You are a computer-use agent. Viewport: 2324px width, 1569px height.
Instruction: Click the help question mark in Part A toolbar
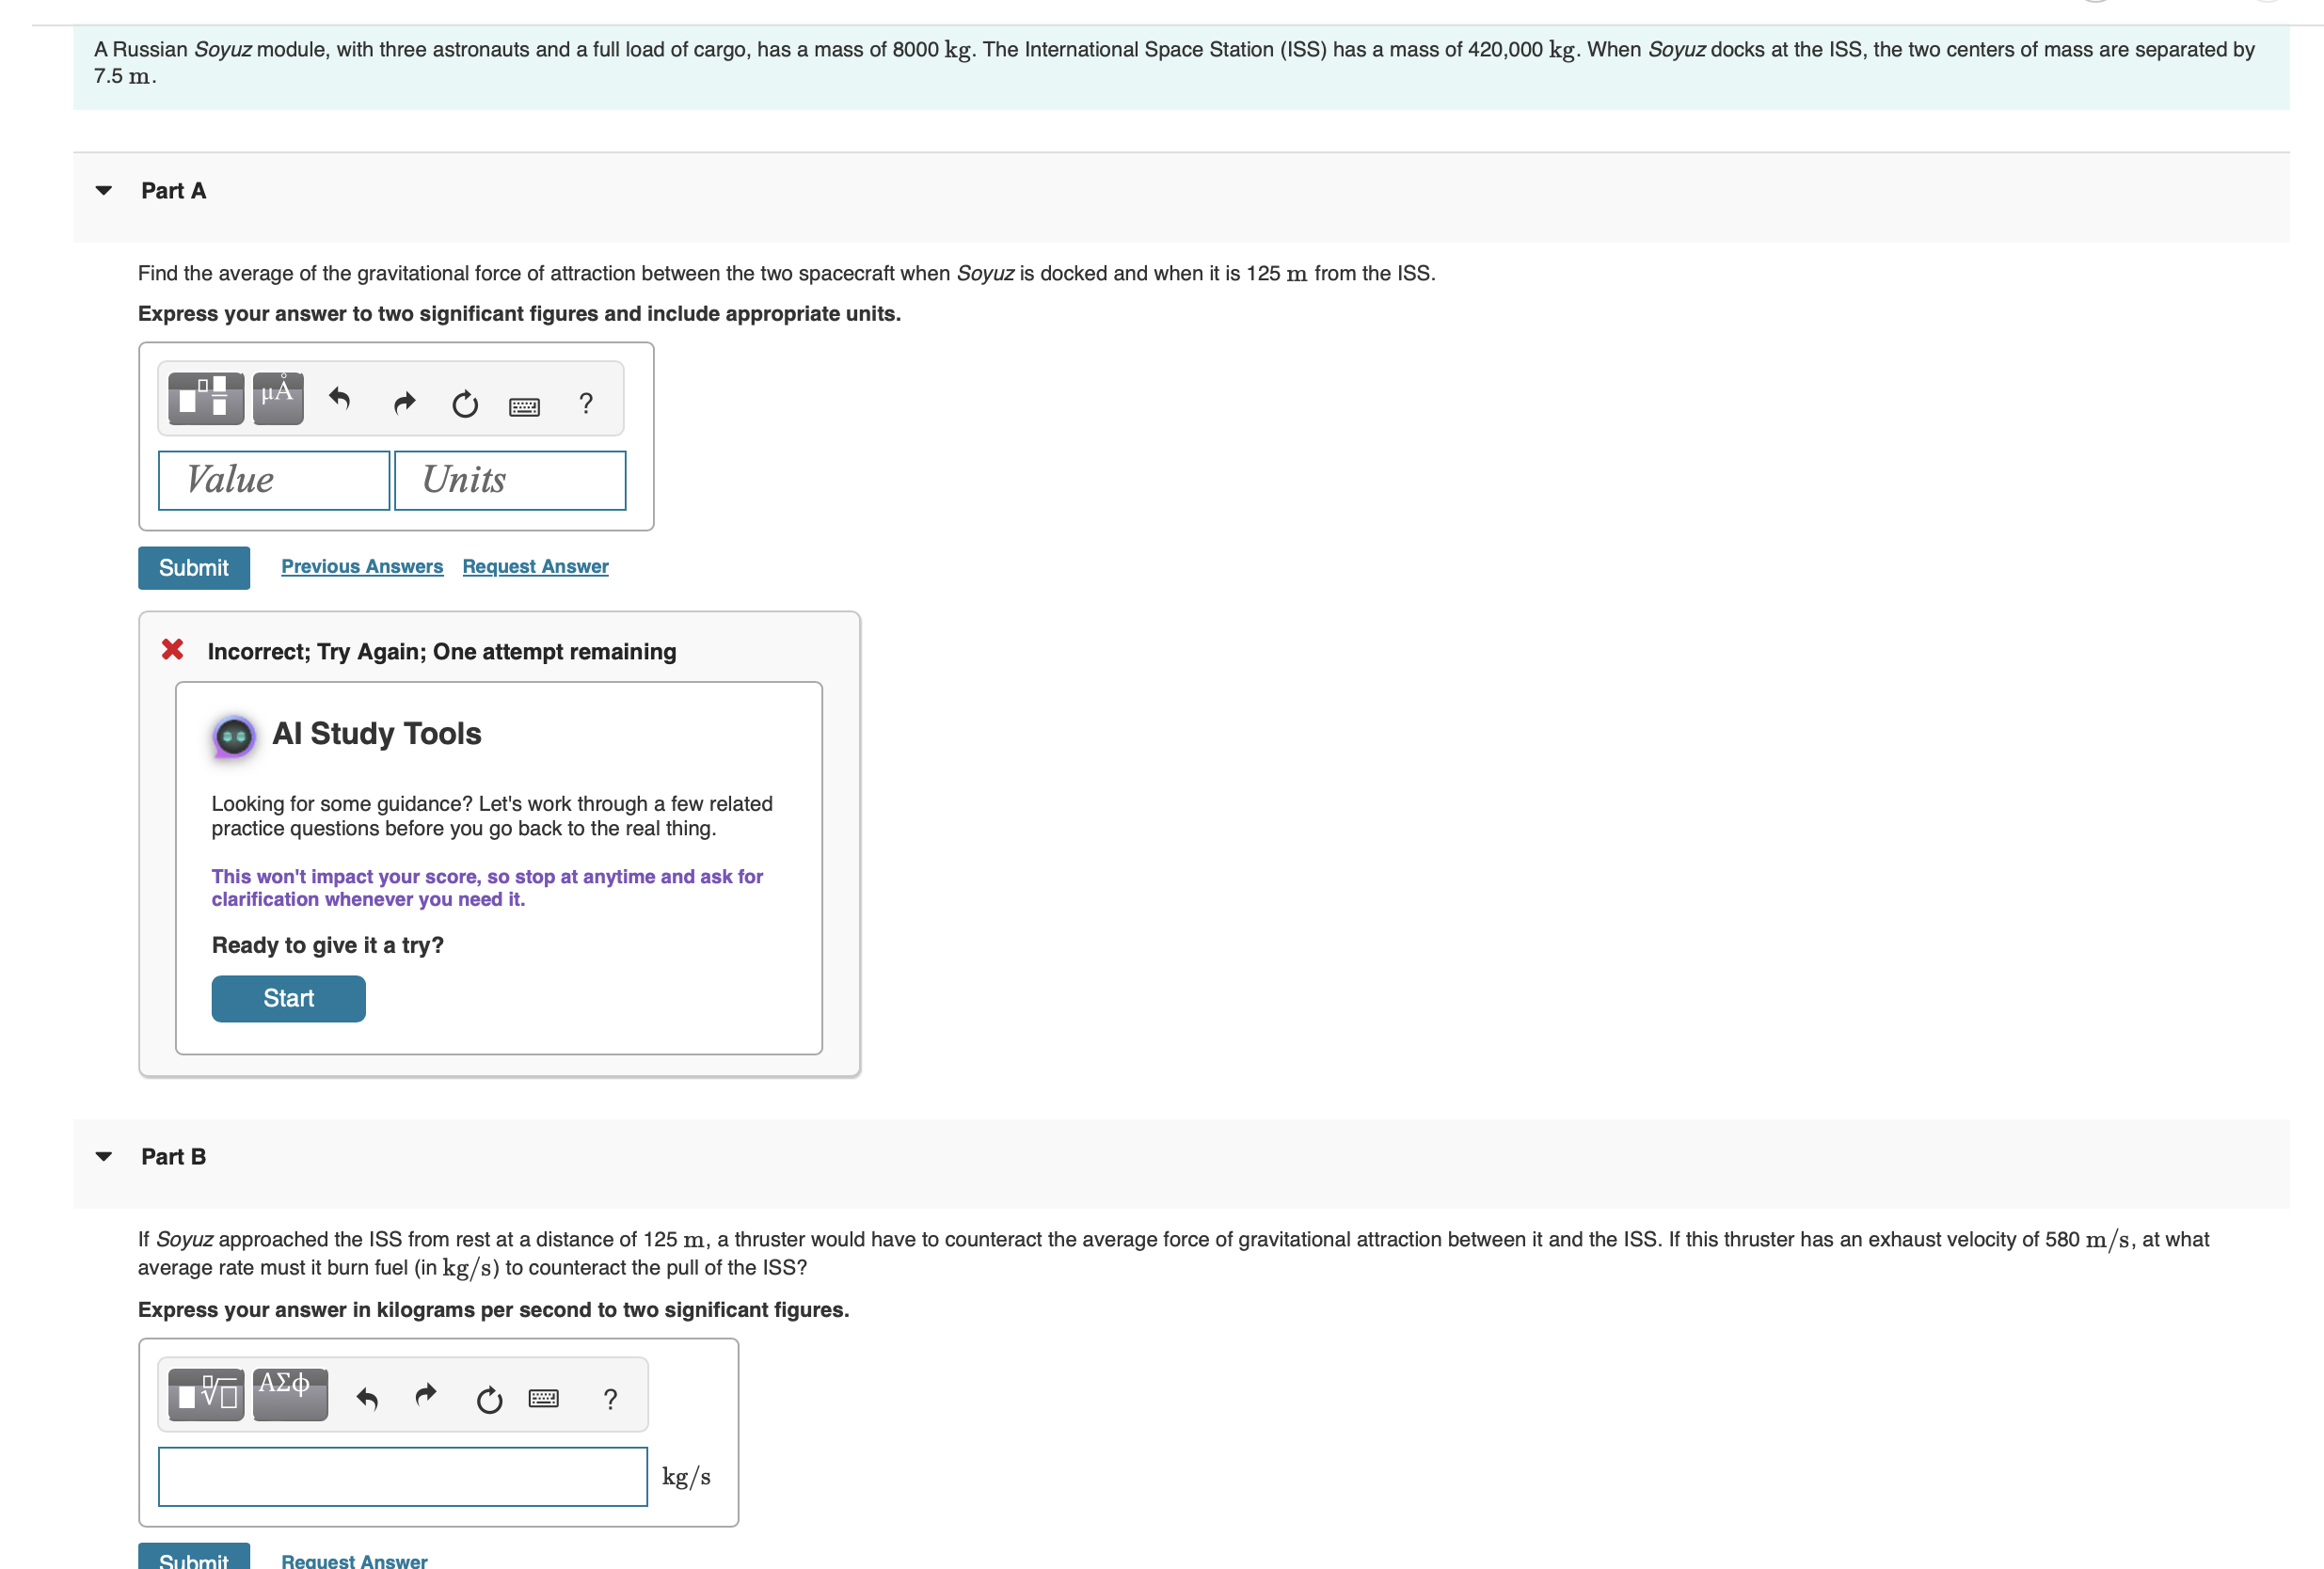[x=585, y=404]
